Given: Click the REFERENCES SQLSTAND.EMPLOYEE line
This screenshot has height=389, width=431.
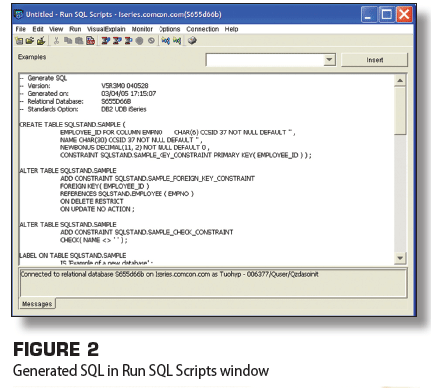Looking at the screenshot, I should point(127,194).
